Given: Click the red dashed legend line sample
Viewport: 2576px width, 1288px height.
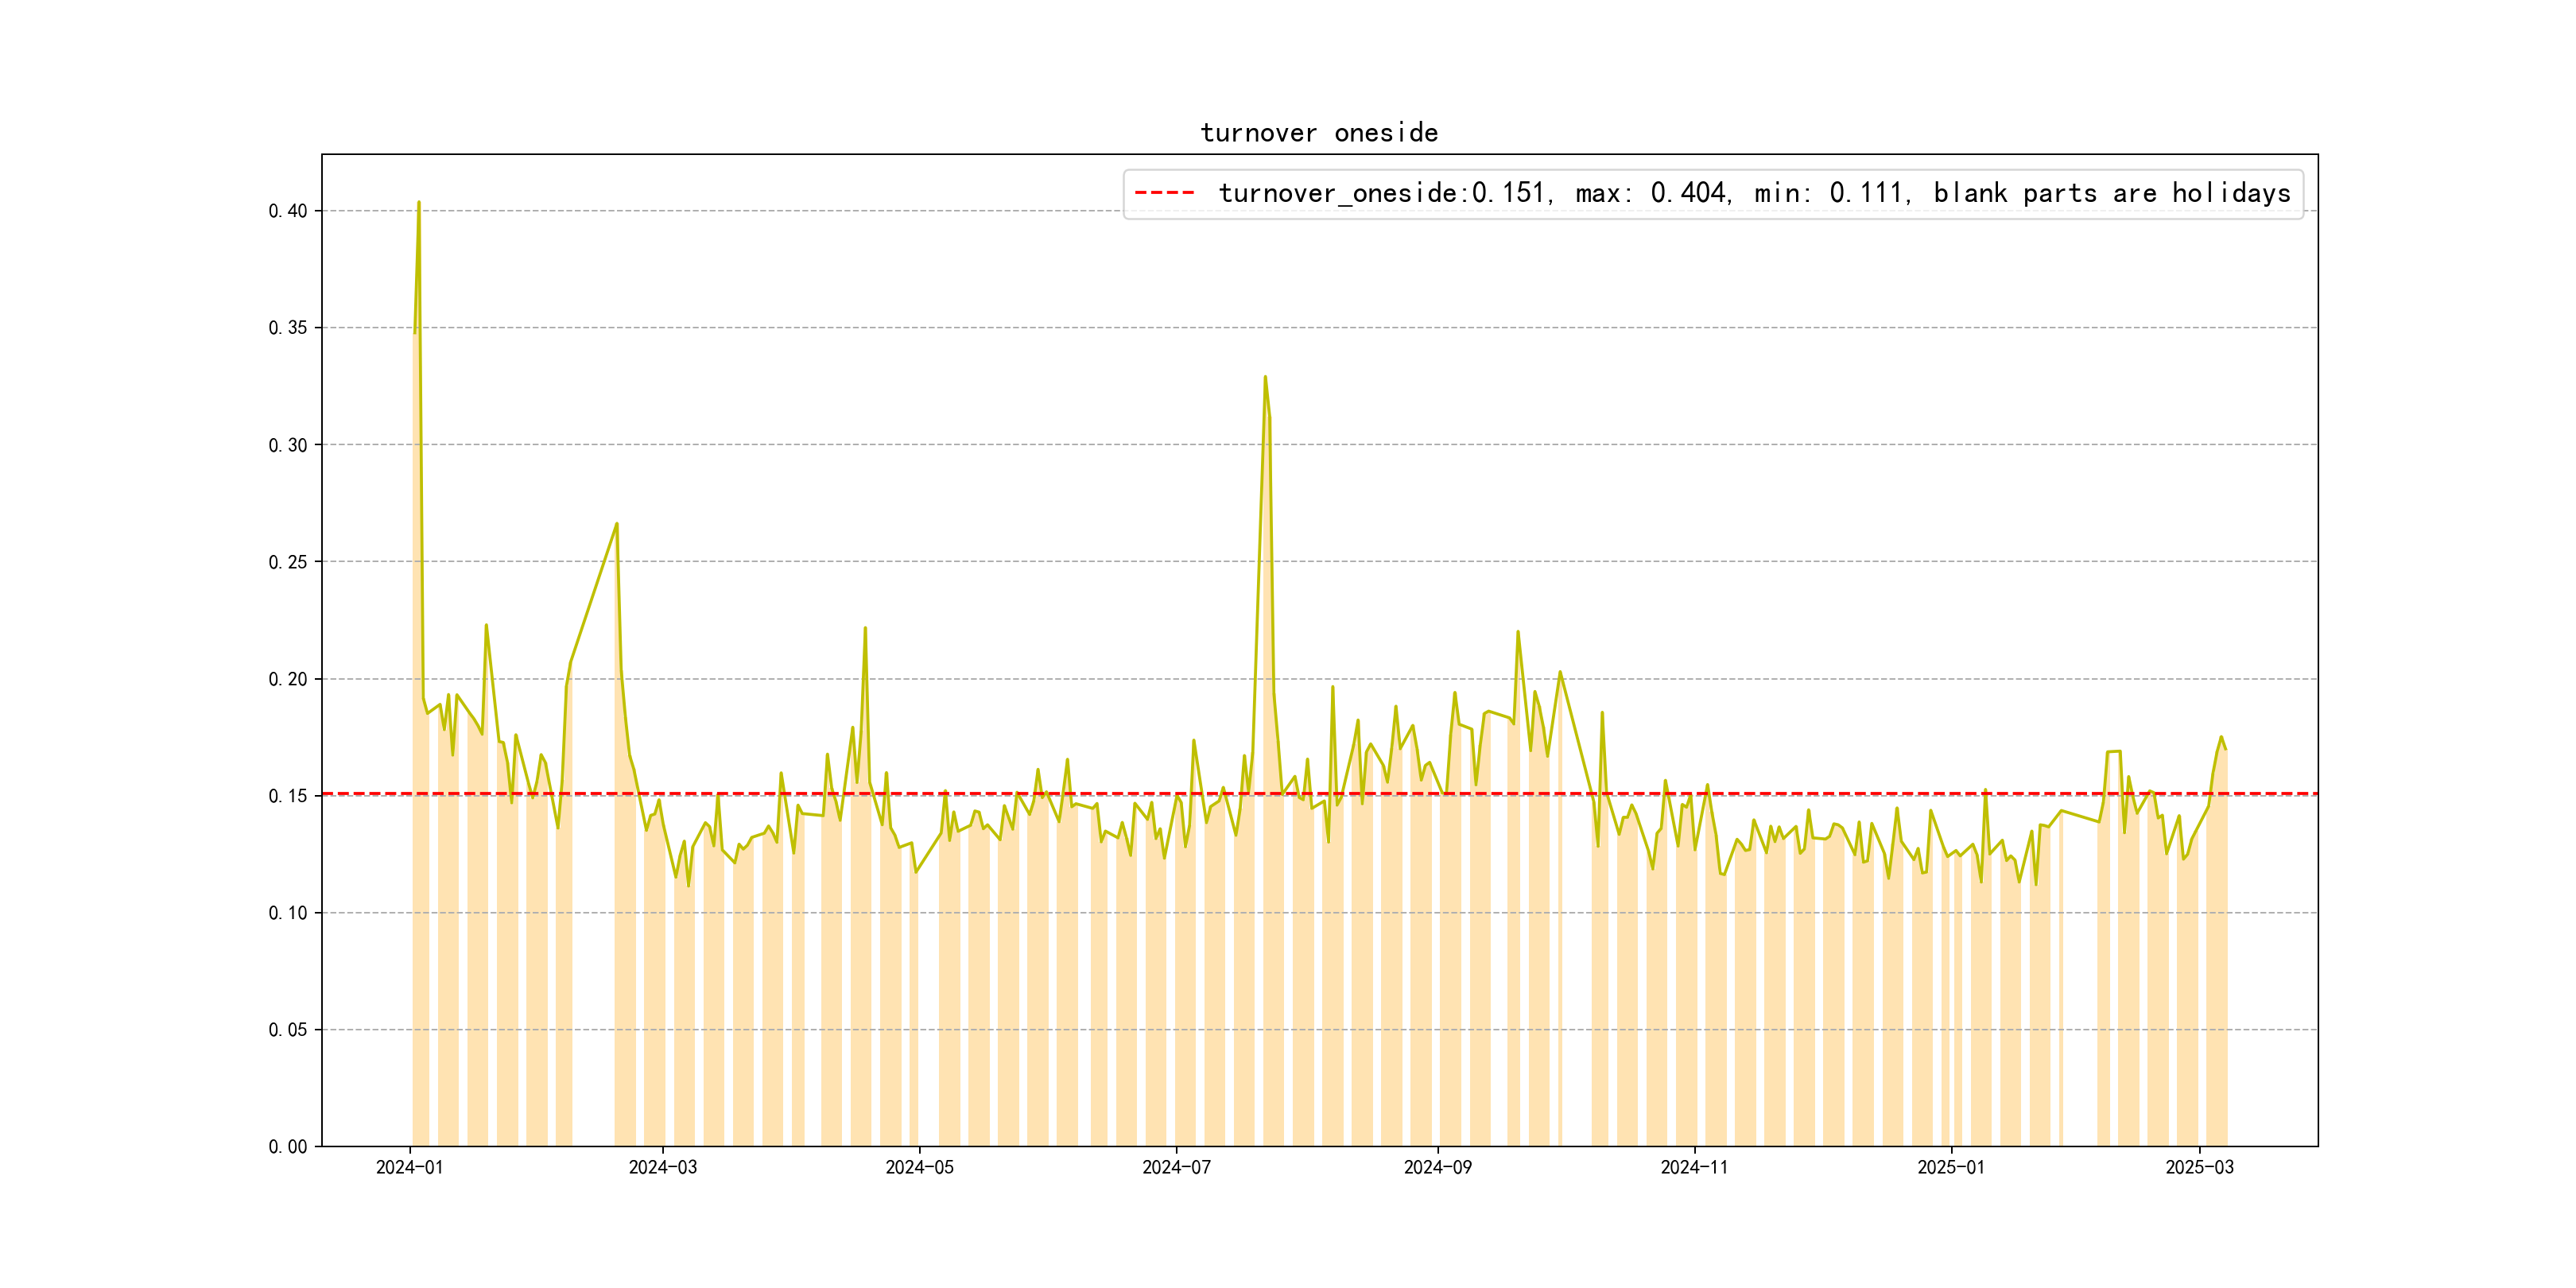Looking at the screenshot, I should (1164, 193).
